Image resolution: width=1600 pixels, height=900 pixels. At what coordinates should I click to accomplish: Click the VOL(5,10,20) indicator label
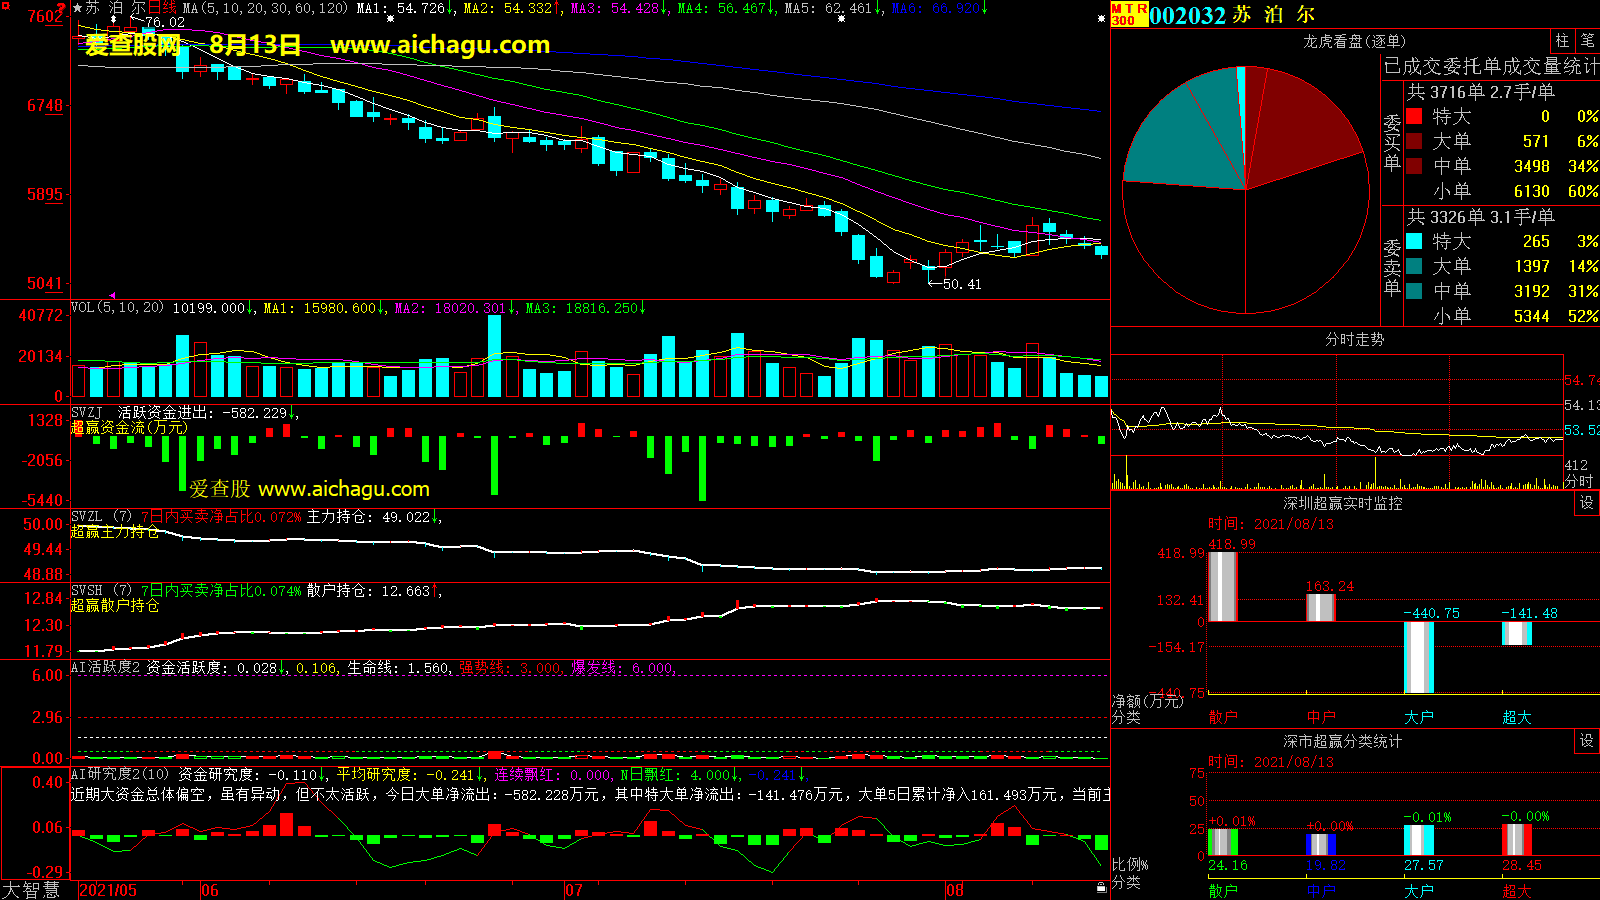117,308
